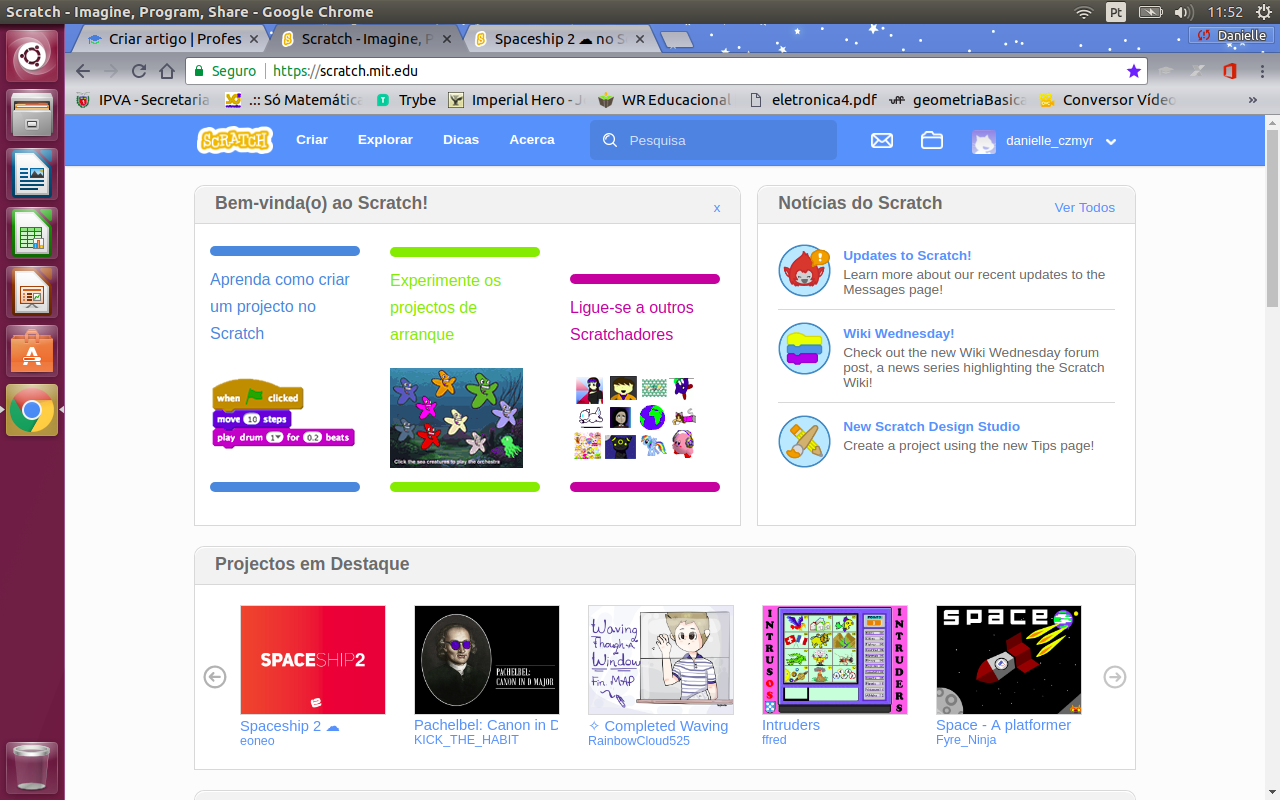Click the Scratcher avatars grid image

(x=635, y=418)
